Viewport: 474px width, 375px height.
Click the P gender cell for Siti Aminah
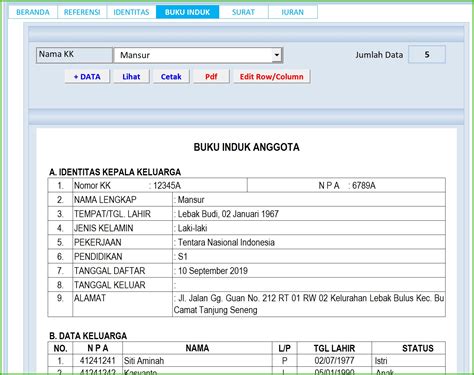point(285,361)
